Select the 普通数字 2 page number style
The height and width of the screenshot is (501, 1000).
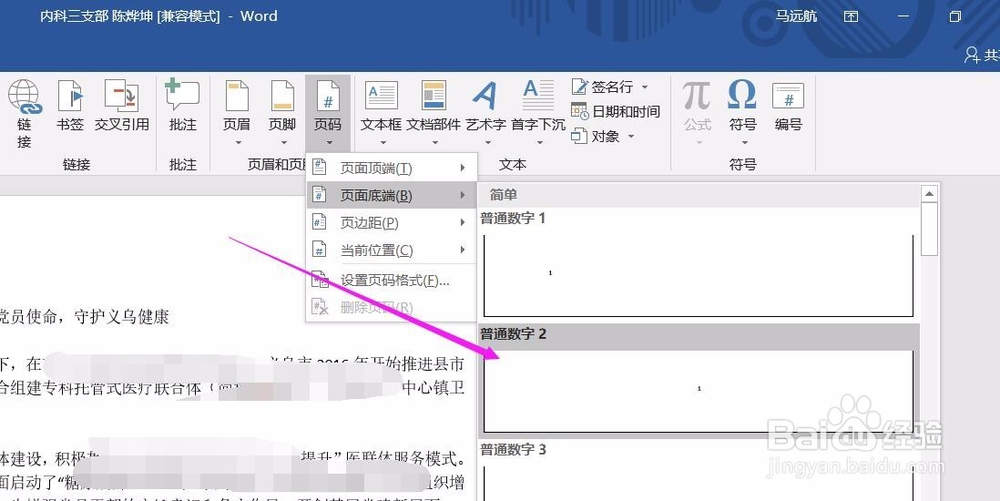point(698,381)
